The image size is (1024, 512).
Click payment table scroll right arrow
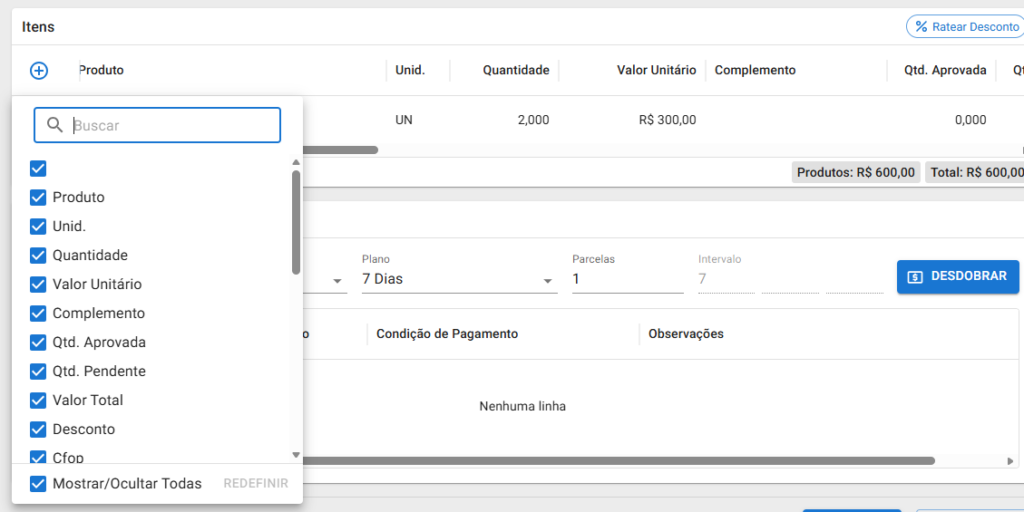tap(1010, 461)
